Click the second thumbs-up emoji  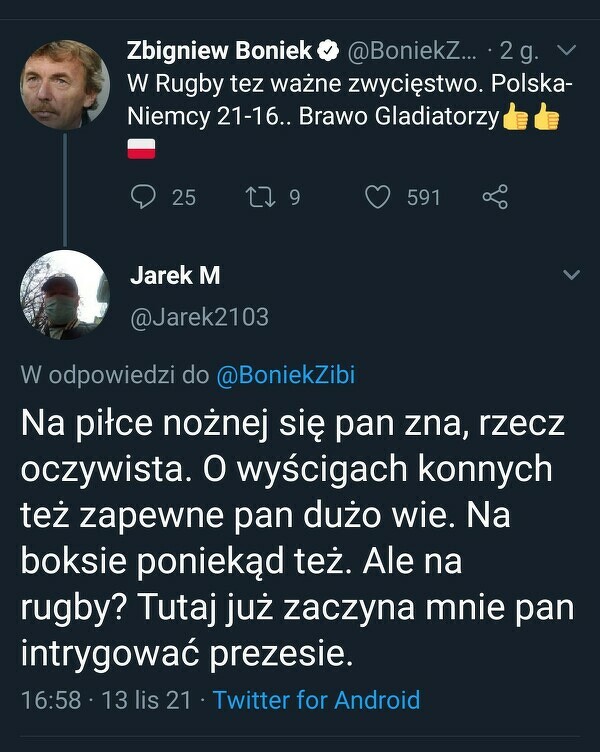(546, 116)
